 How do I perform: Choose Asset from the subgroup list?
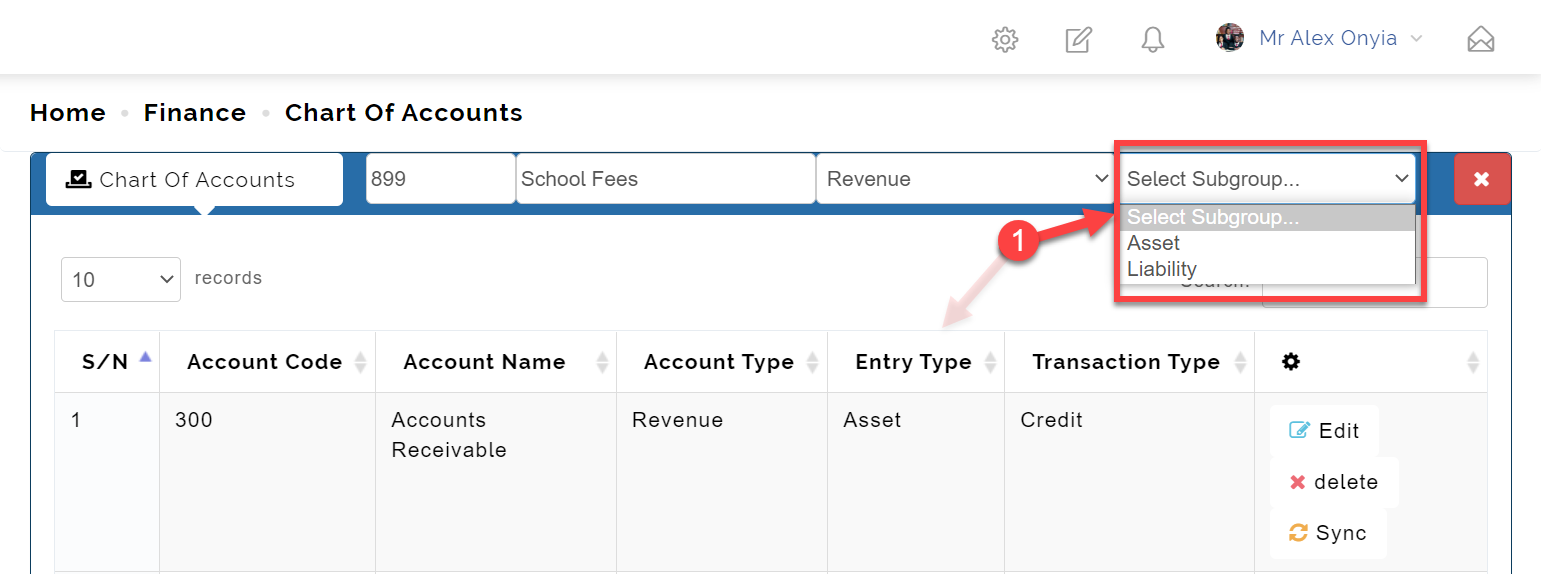tap(1267, 243)
